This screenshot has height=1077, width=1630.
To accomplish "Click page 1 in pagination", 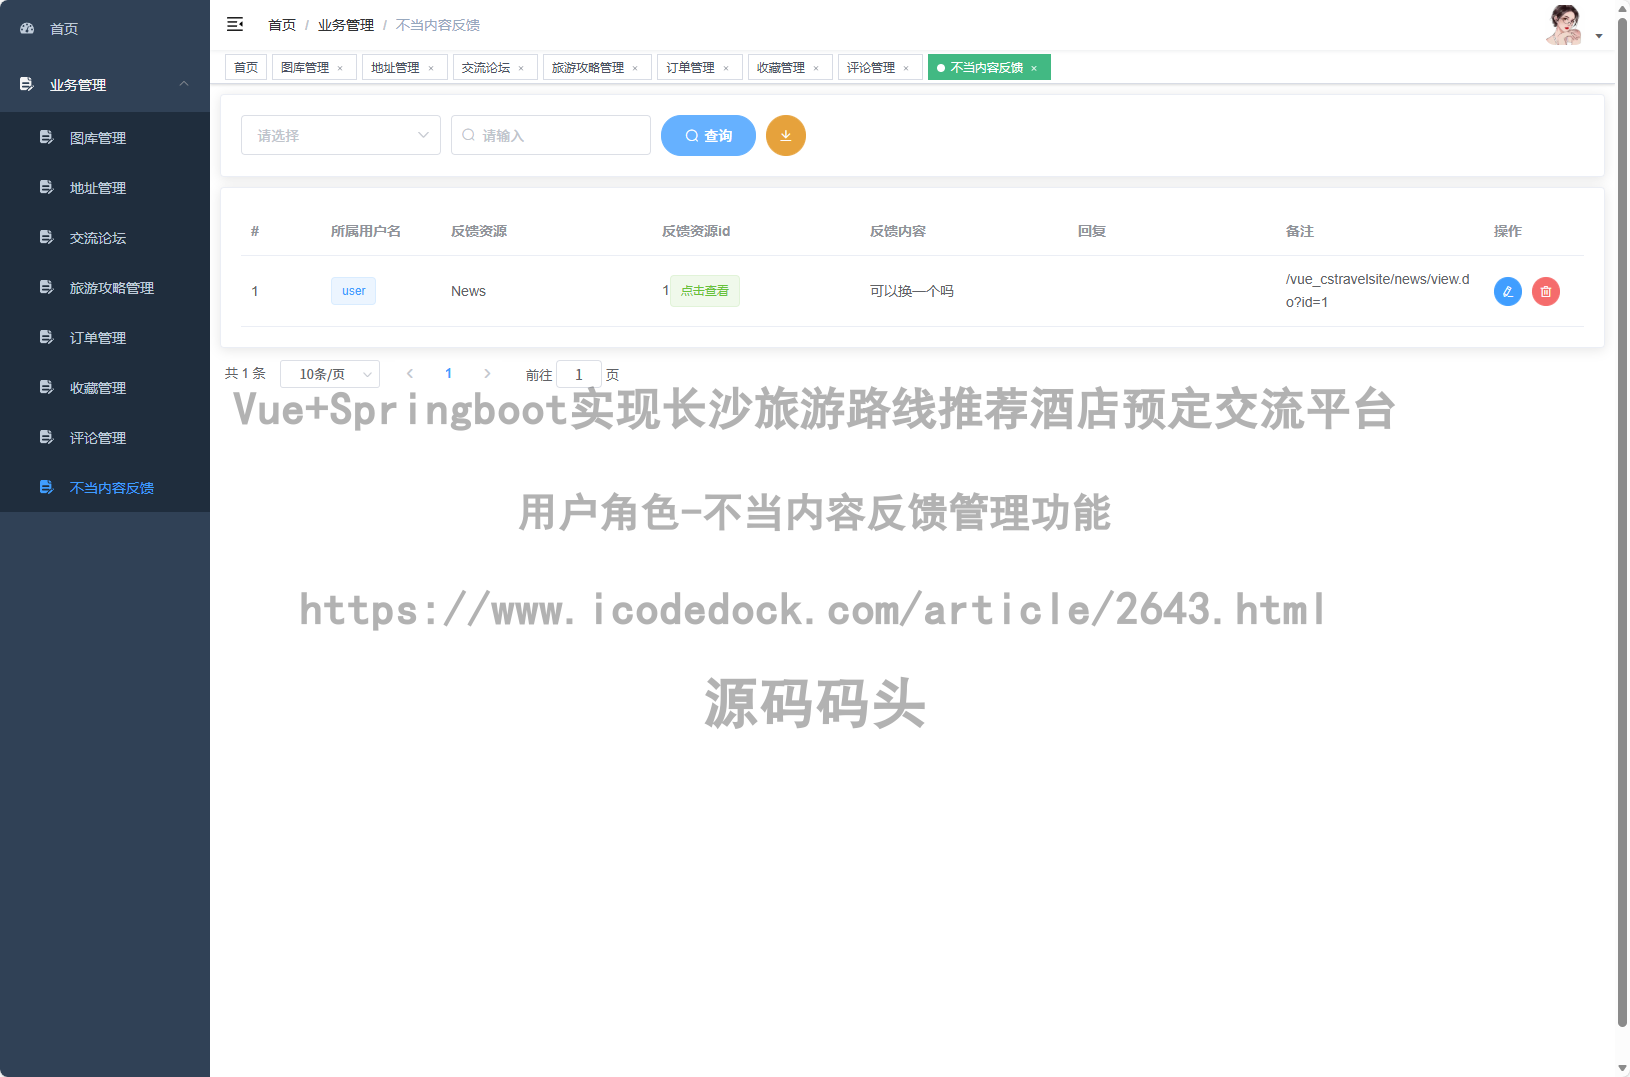I will (x=448, y=373).
